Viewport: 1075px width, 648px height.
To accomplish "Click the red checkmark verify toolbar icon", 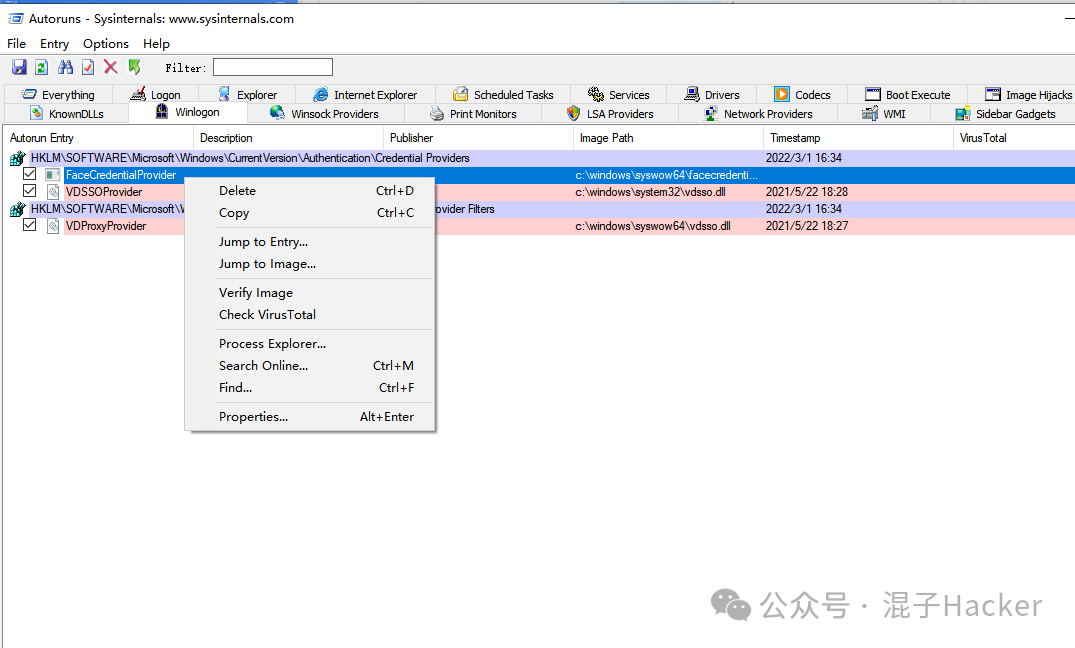I will [87, 66].
